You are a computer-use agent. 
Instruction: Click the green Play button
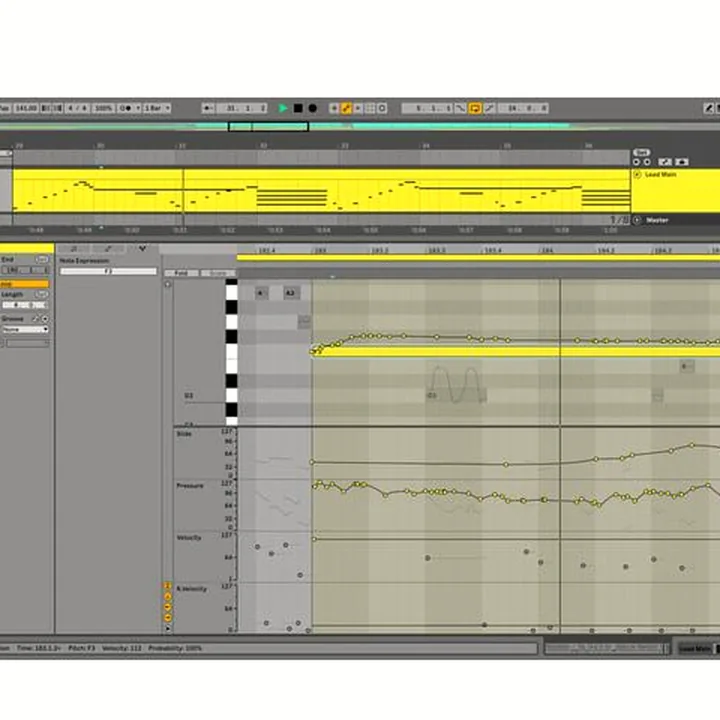(283, 108)
